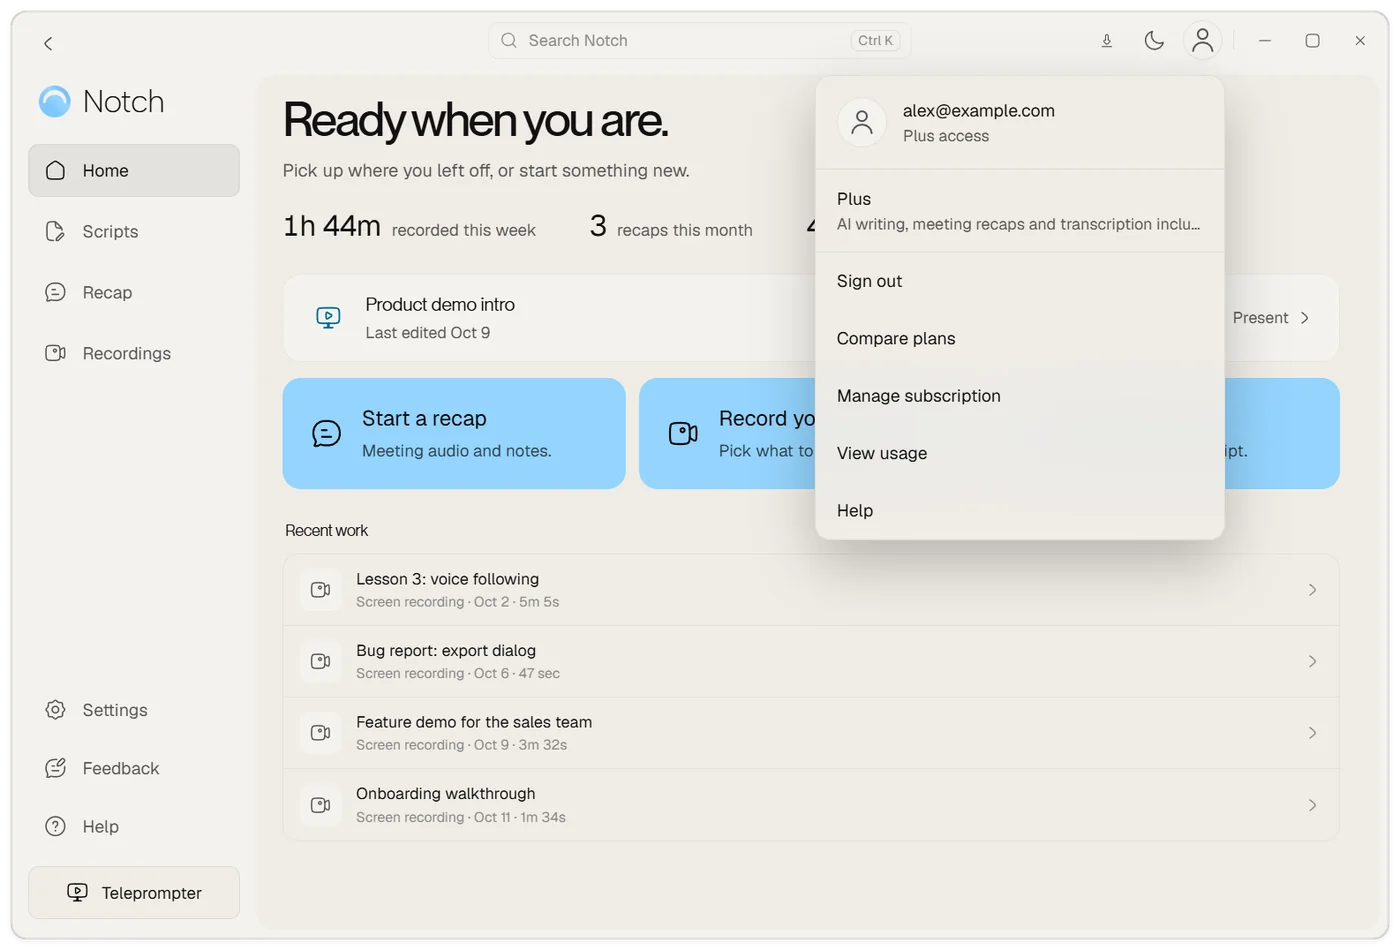This screenshot has width=1400, height=950.
Task: Click the Record card's camera icon
Action: tap(683, 434)
